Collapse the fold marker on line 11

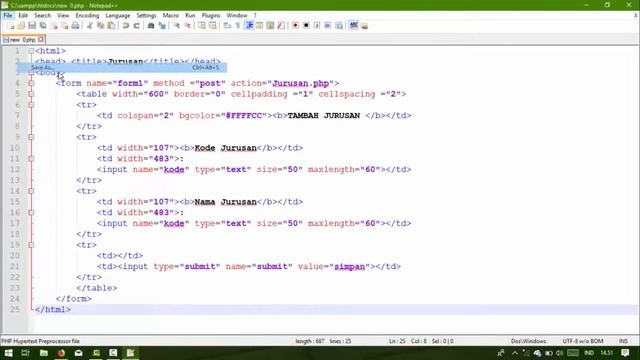[x=31, y=159]
